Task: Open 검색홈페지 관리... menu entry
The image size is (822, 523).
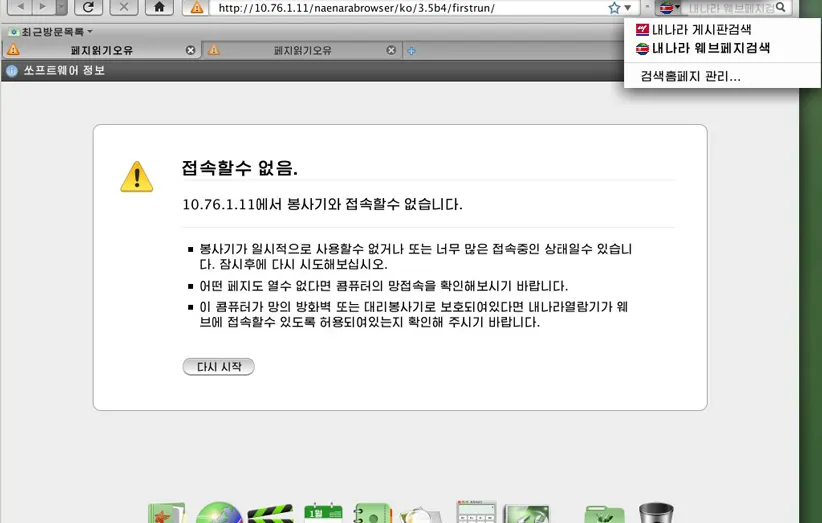Action: (690, 76)
